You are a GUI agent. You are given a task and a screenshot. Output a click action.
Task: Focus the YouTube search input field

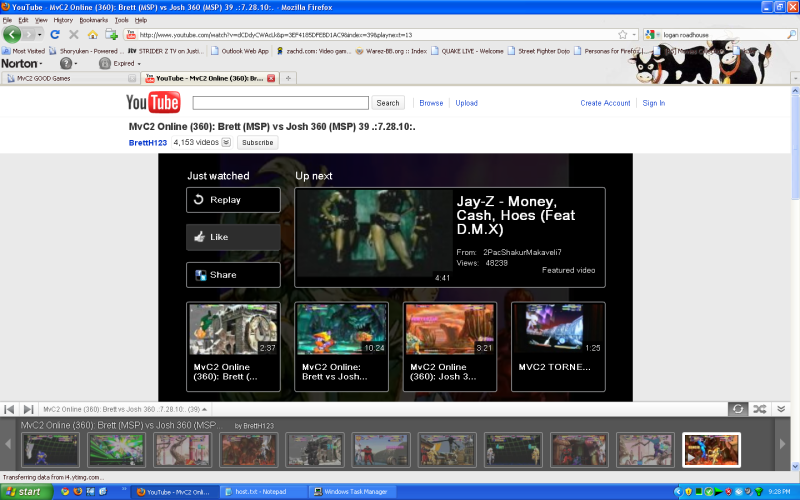[281, 103]
